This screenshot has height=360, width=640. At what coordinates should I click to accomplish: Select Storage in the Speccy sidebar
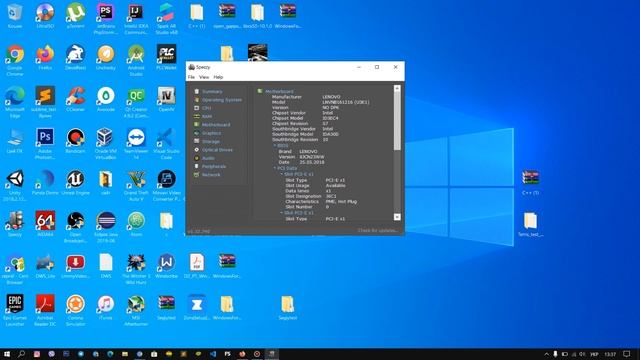pyautogui.click(x=211, y=141)
